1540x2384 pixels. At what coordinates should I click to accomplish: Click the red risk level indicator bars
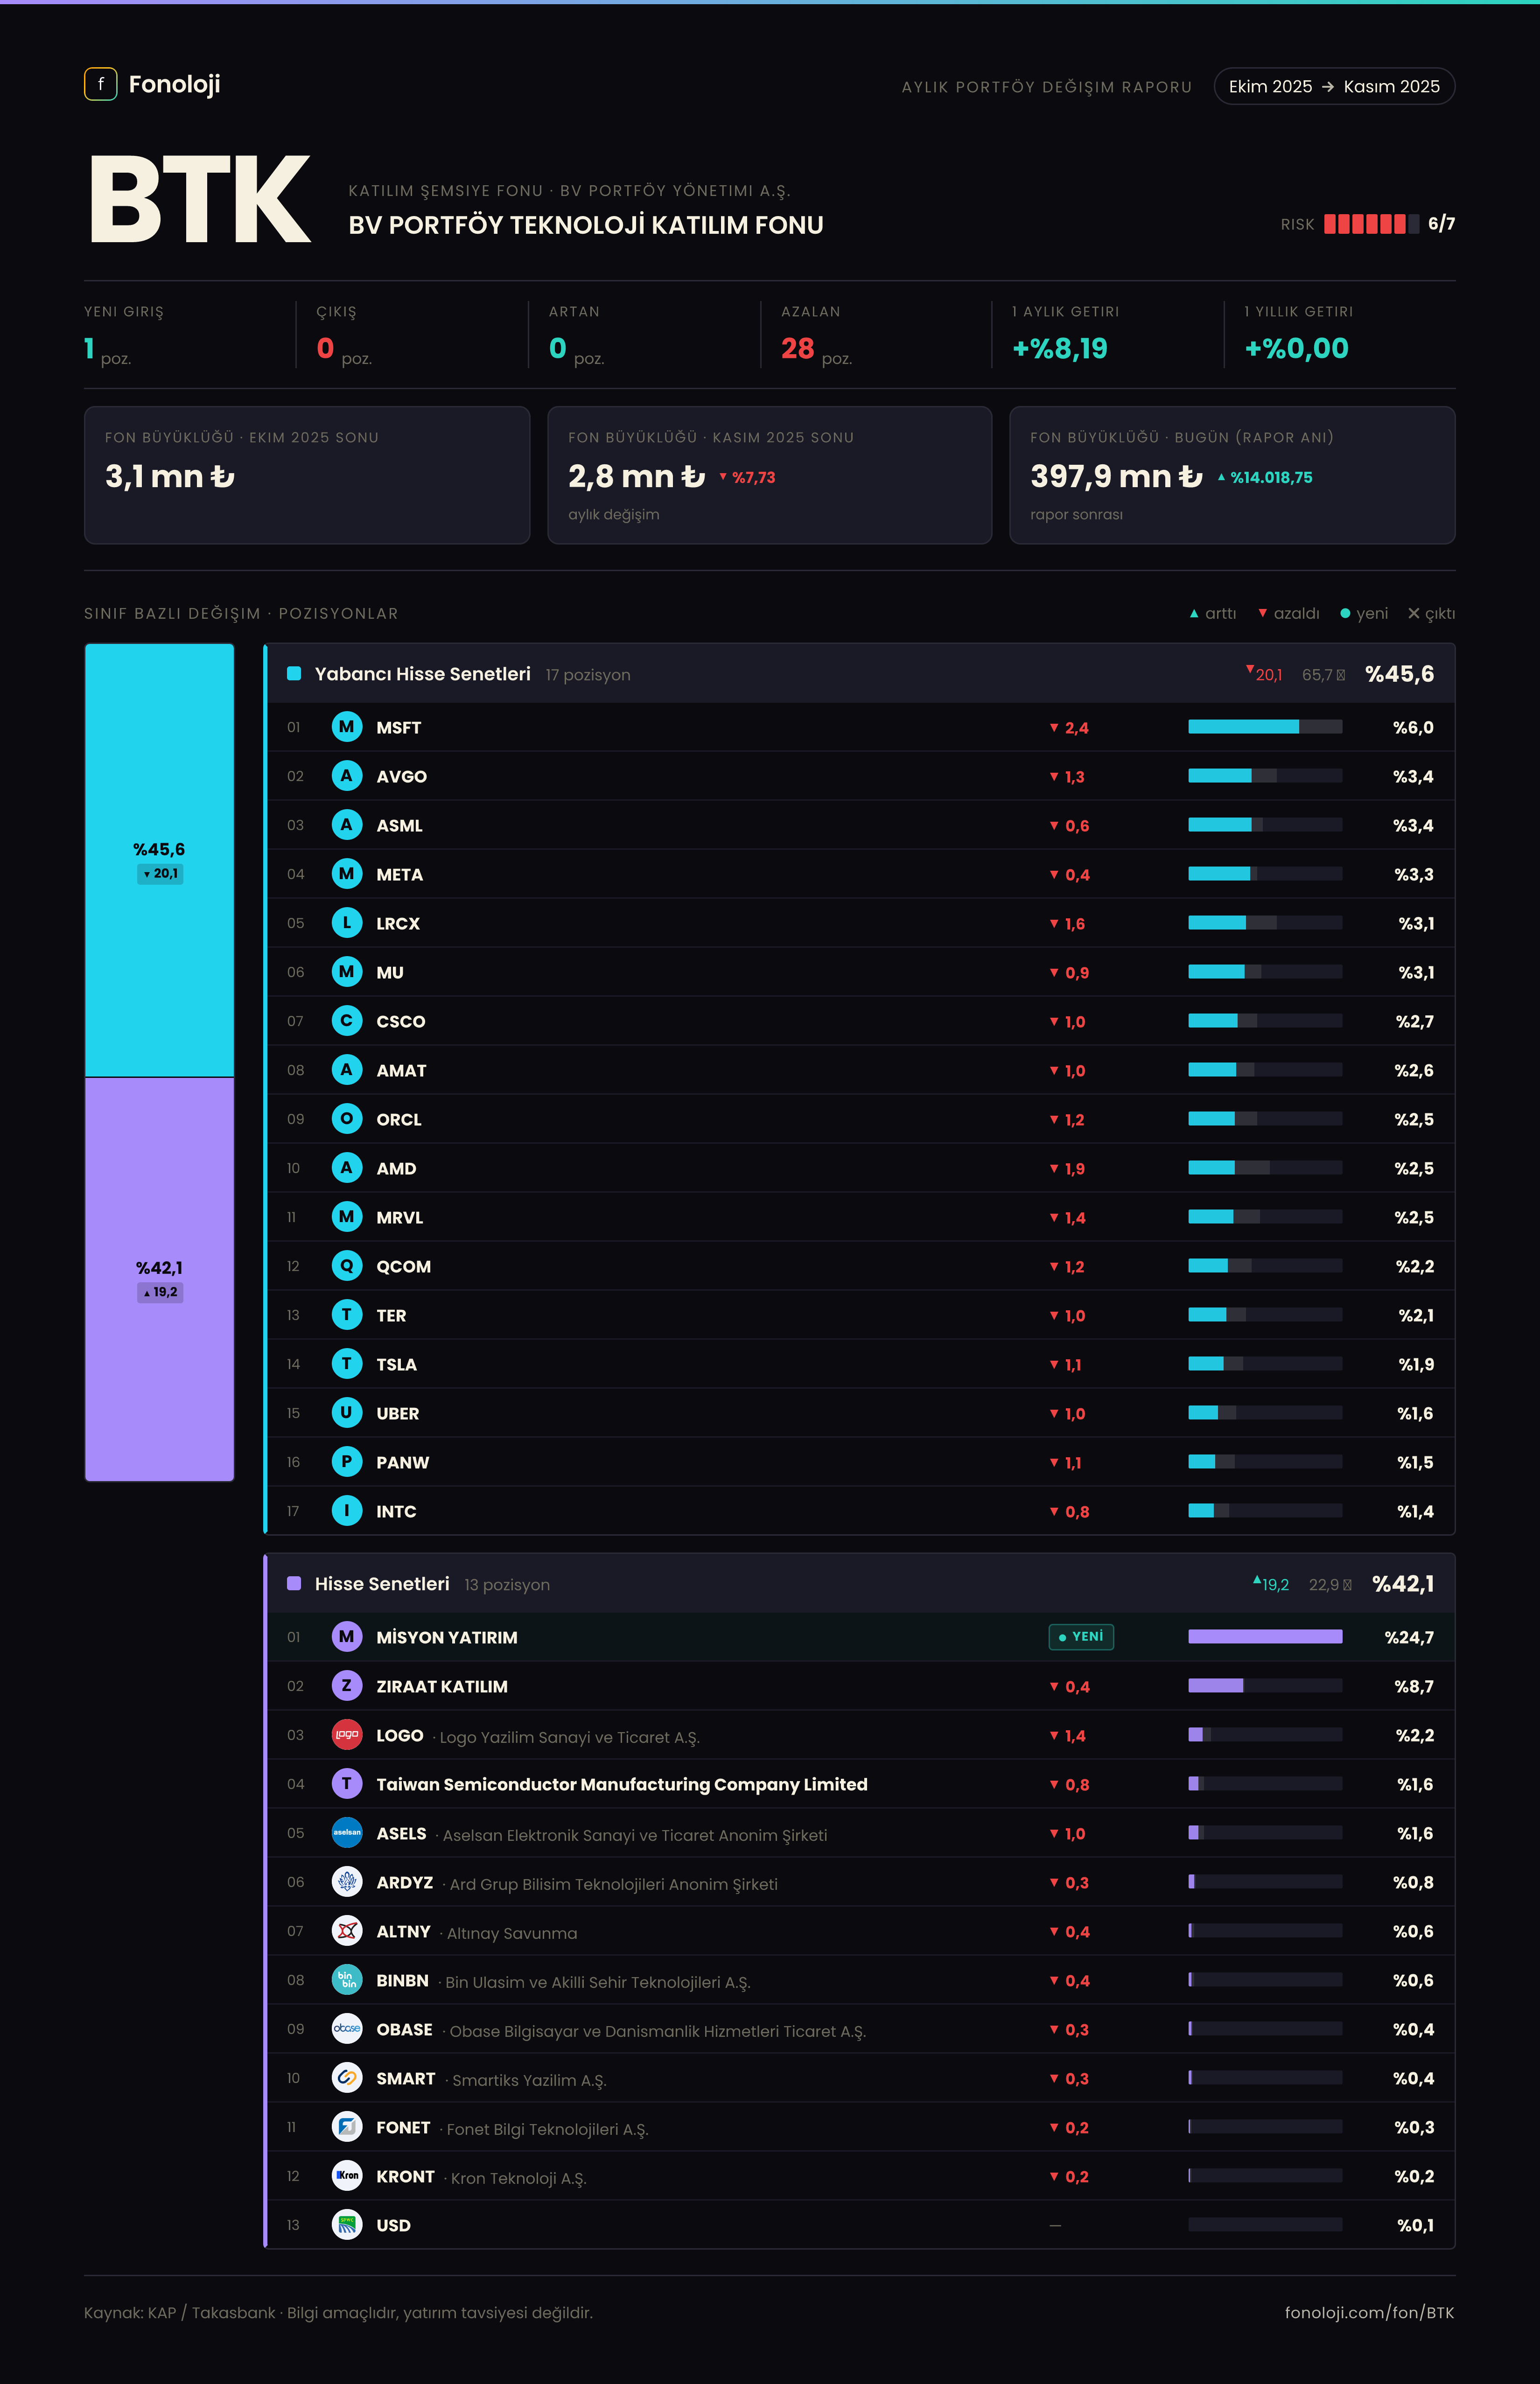1371,224
